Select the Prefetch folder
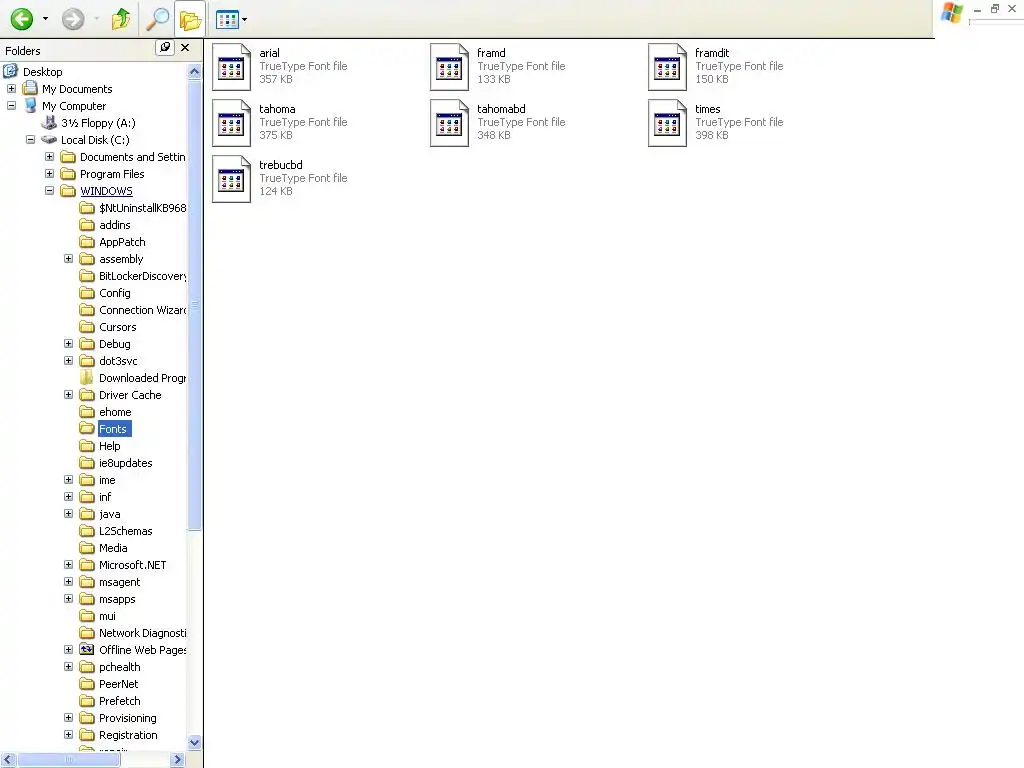Screen dimensions: 1024x768 [120, 700]
